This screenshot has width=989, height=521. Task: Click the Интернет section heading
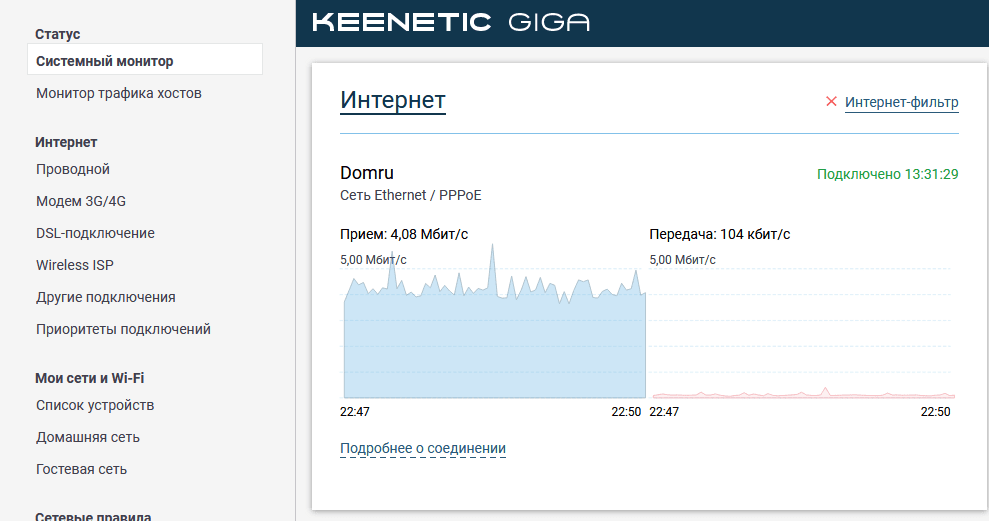pos(393,100)
